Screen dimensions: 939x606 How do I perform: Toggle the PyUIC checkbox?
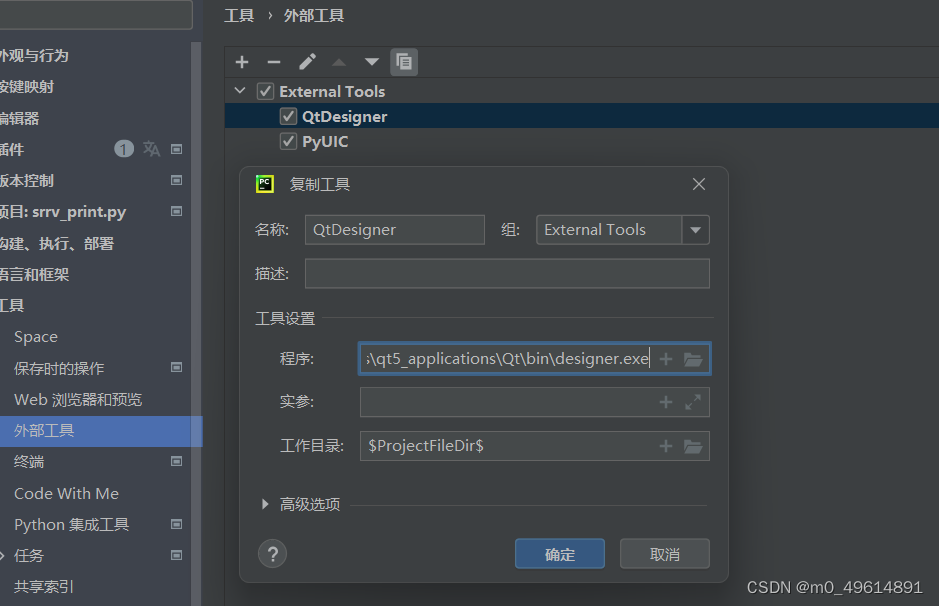click(x=288, y=141)
